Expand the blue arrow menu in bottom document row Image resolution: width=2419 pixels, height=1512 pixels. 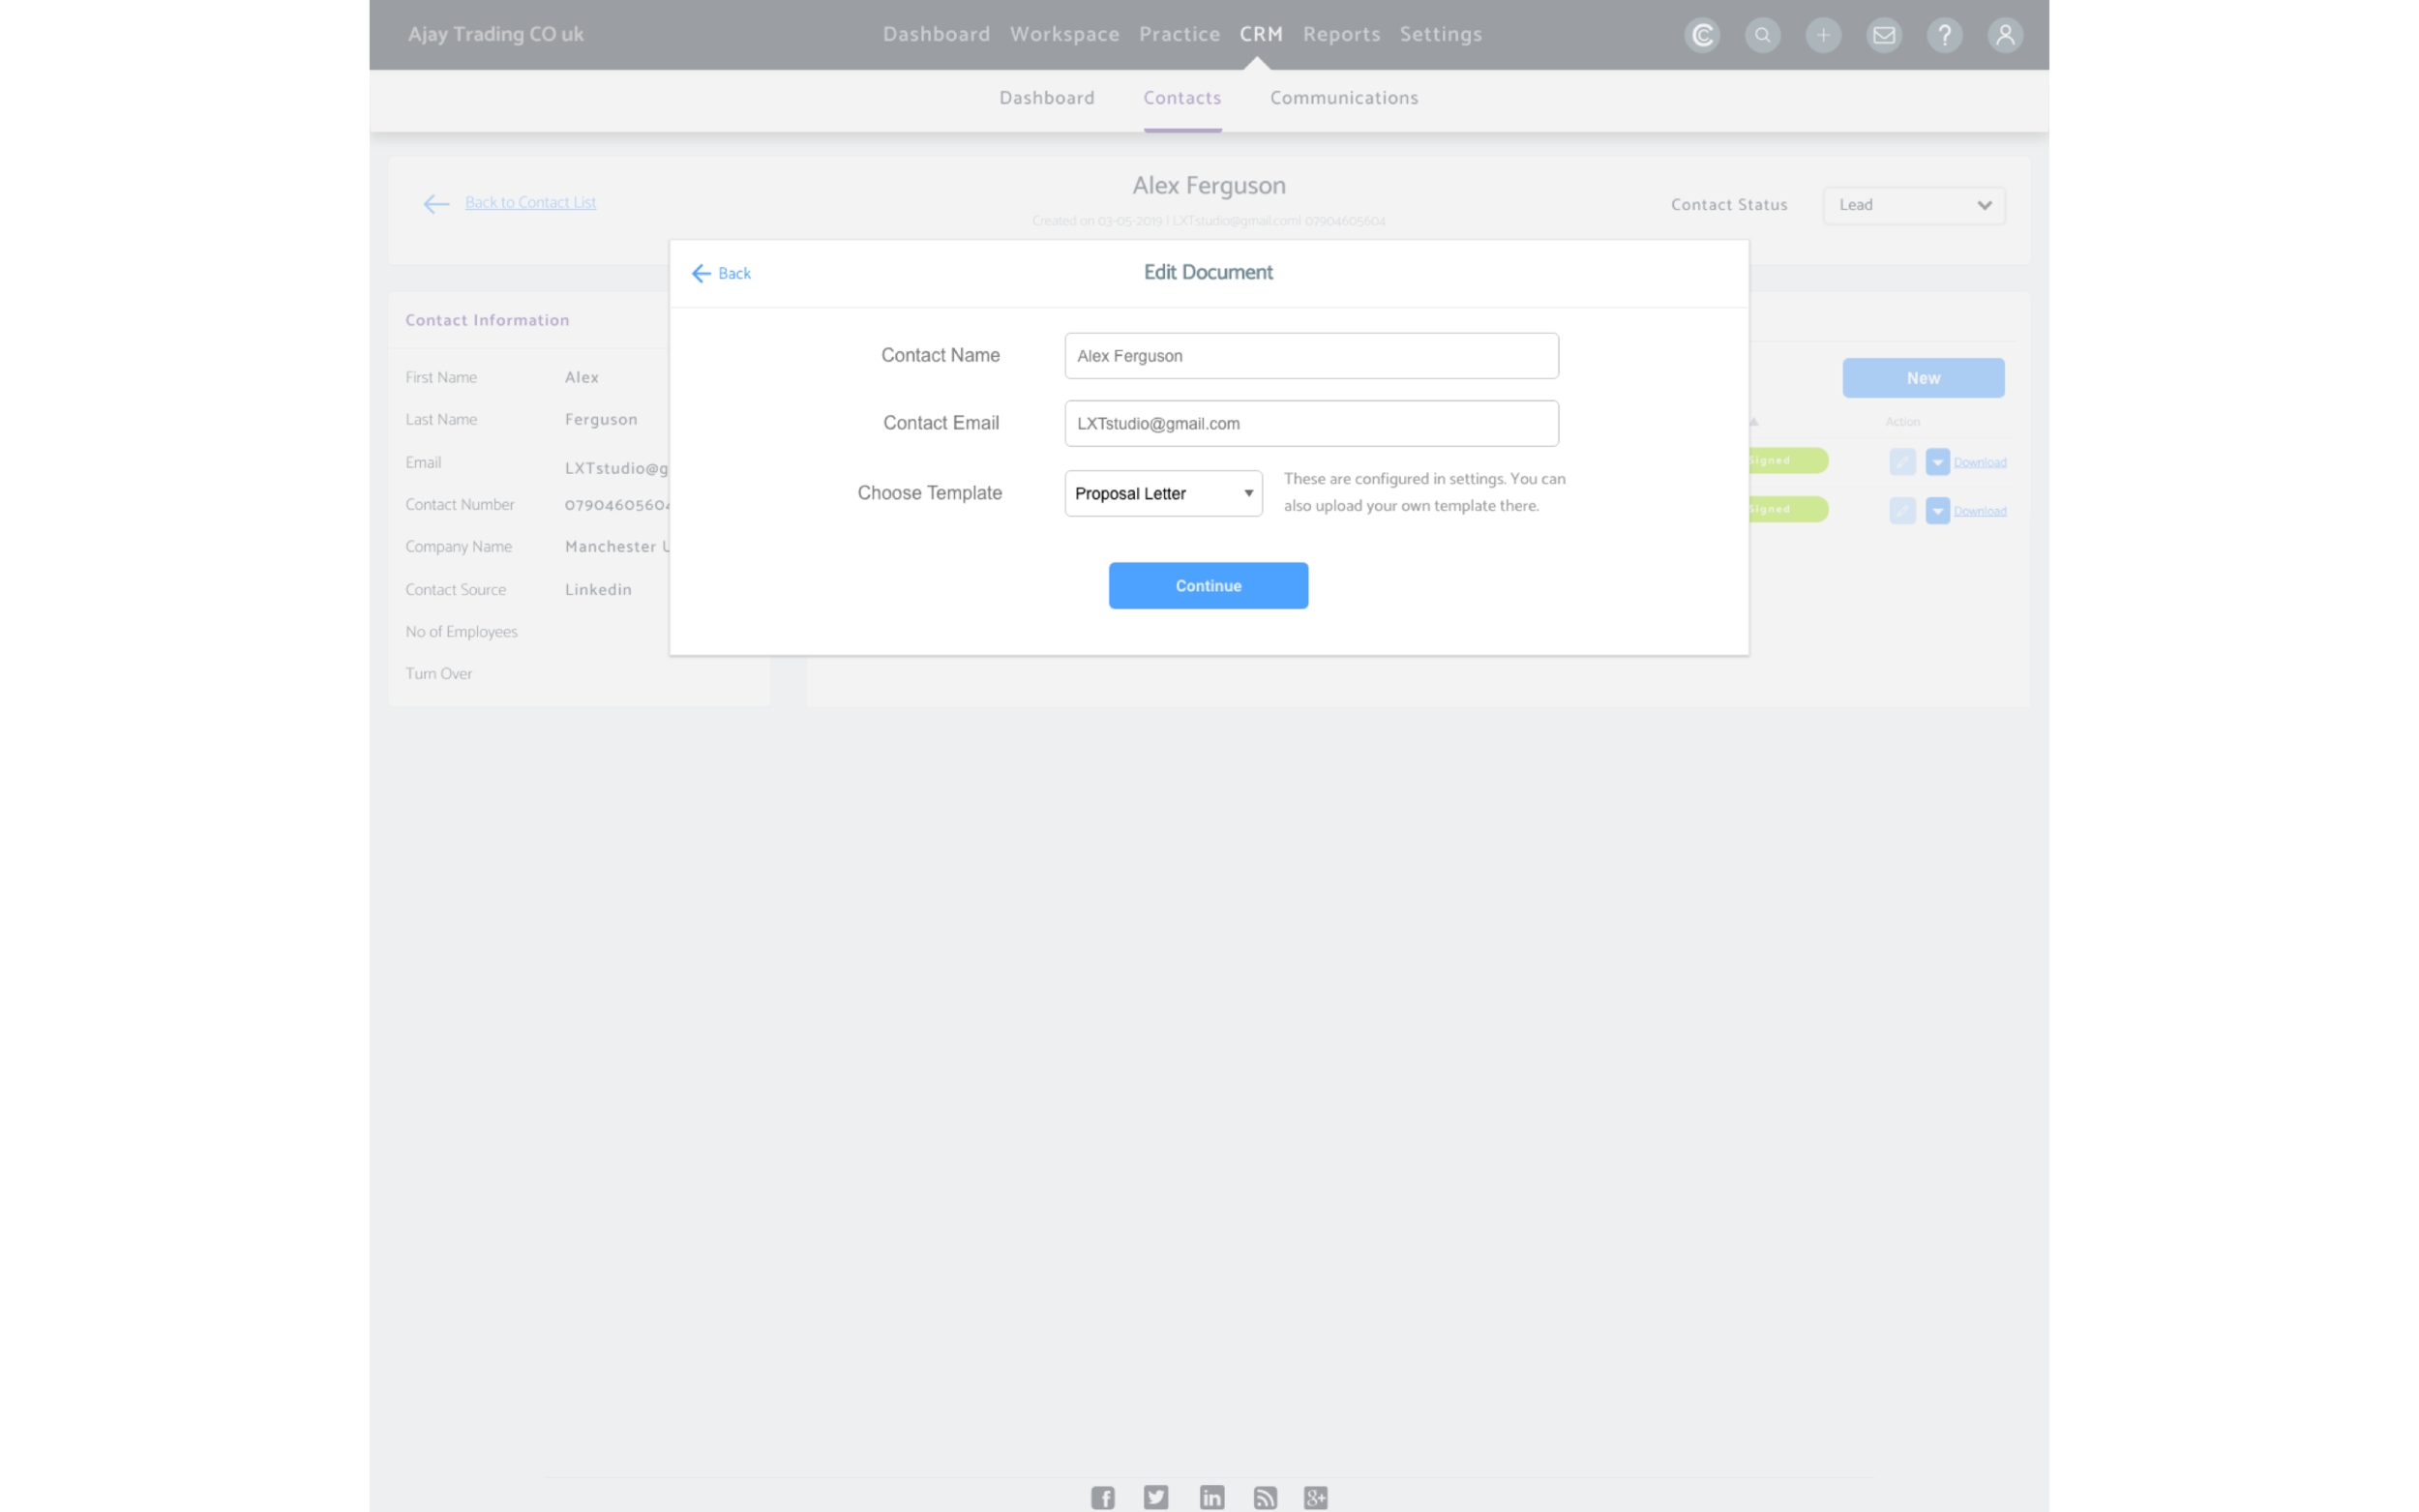(1937, 510)
